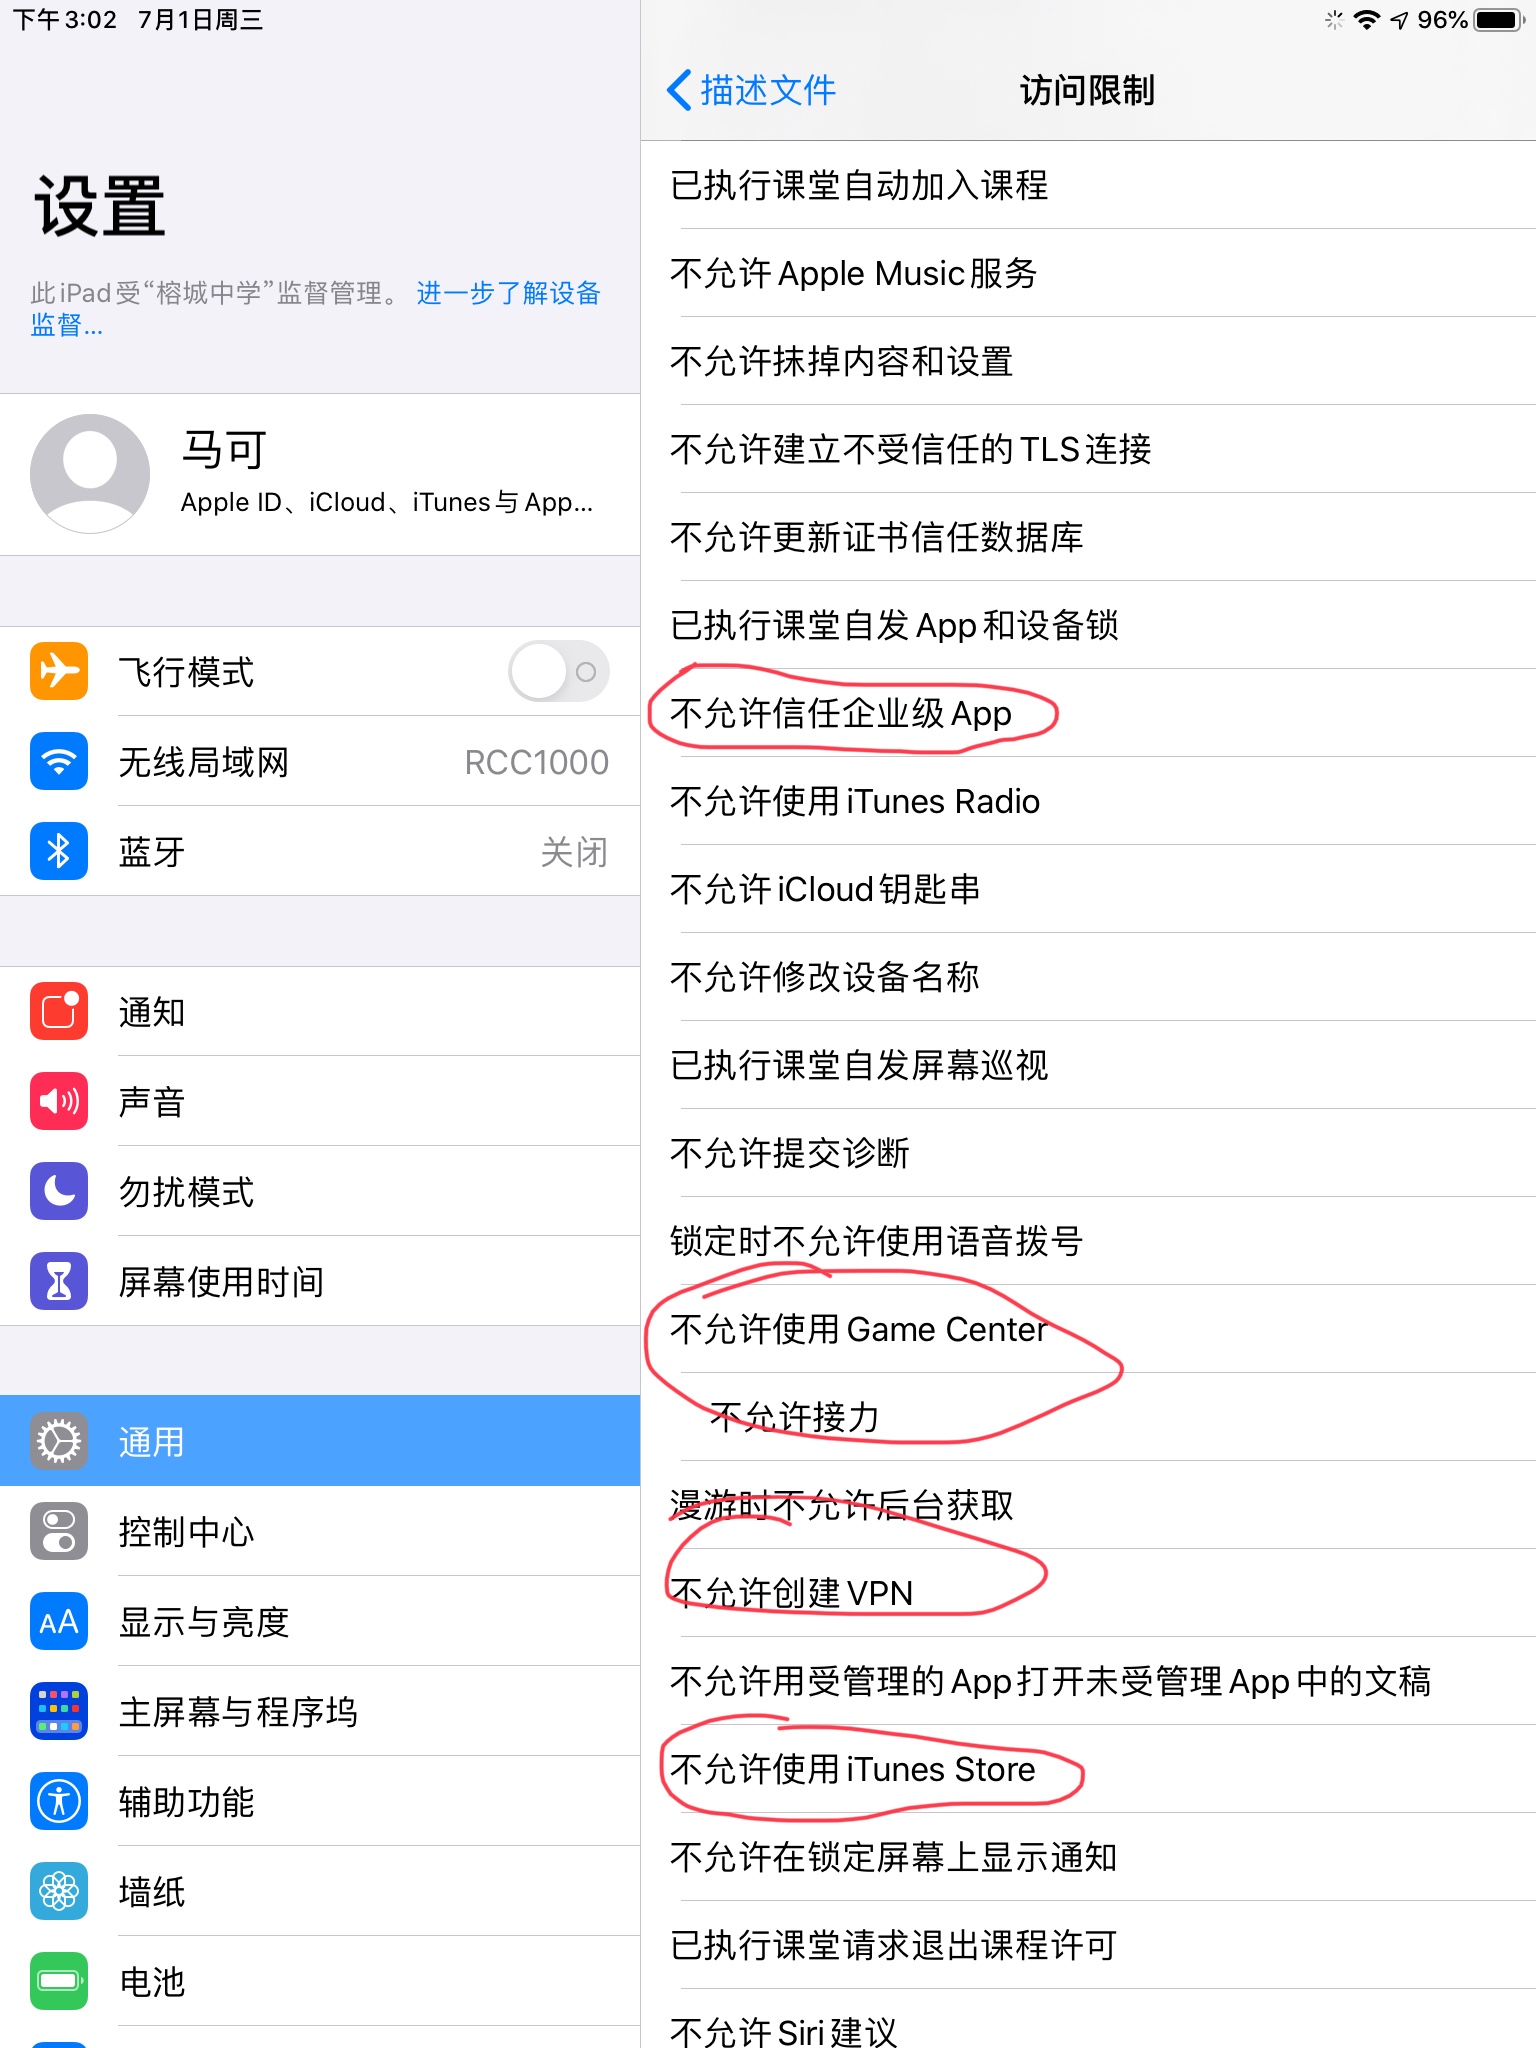Tap the Accessibility icon
The height and width of the screenshot is (2048, 1536).
pos(59,1801)
